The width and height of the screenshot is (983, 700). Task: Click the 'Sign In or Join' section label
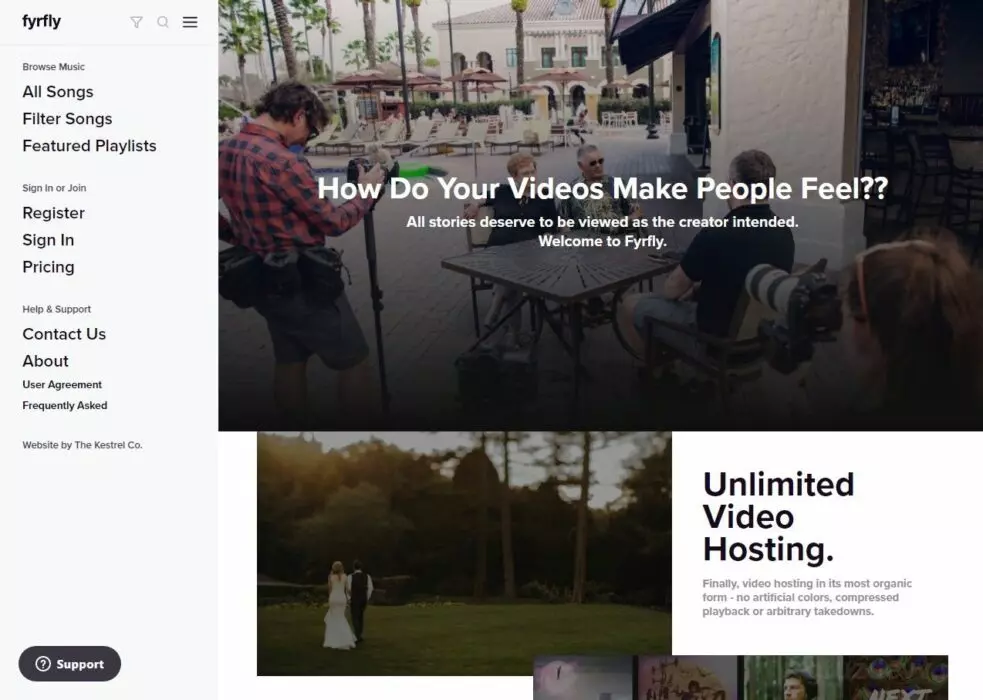click(x=54, y=188)
